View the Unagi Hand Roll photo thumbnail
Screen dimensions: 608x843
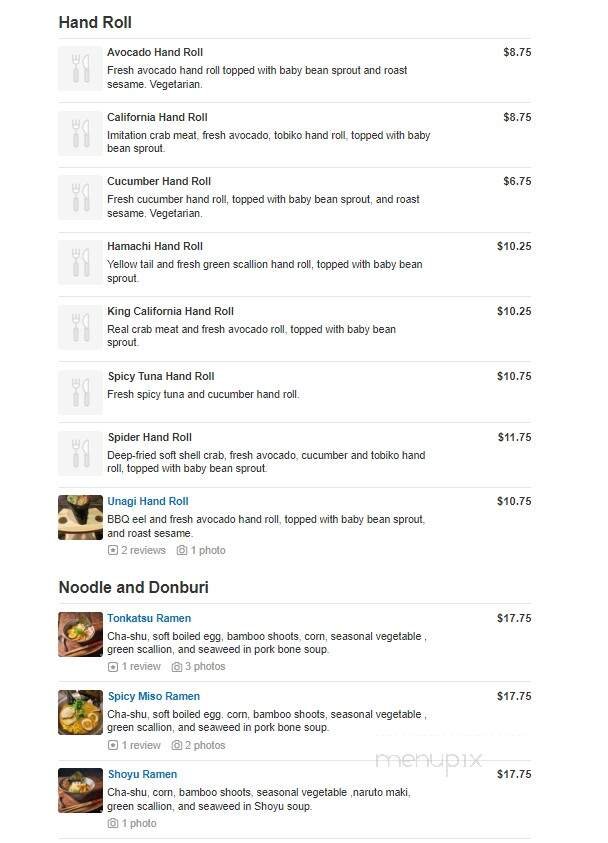pos(80,517)
